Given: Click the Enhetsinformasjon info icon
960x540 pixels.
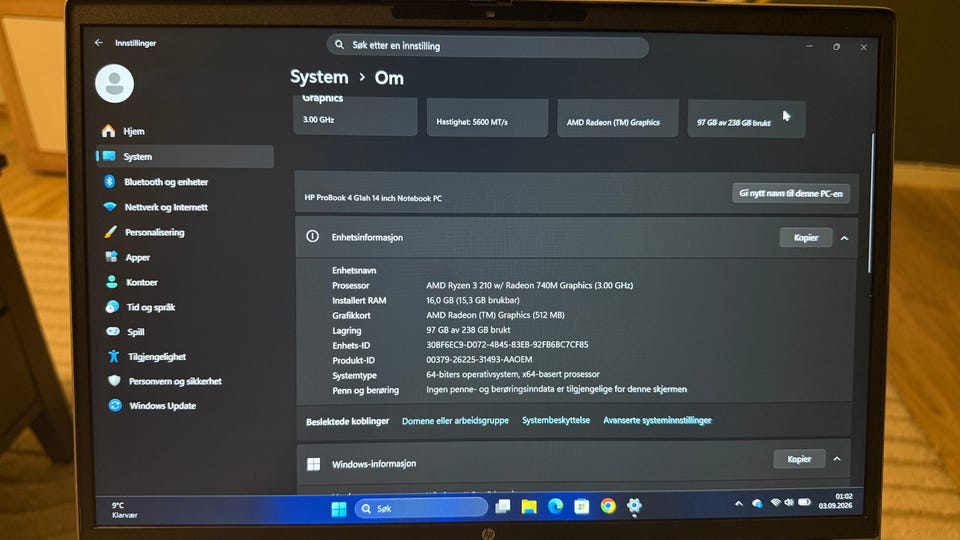Looking at the screenshot, I should coord(312,236).
